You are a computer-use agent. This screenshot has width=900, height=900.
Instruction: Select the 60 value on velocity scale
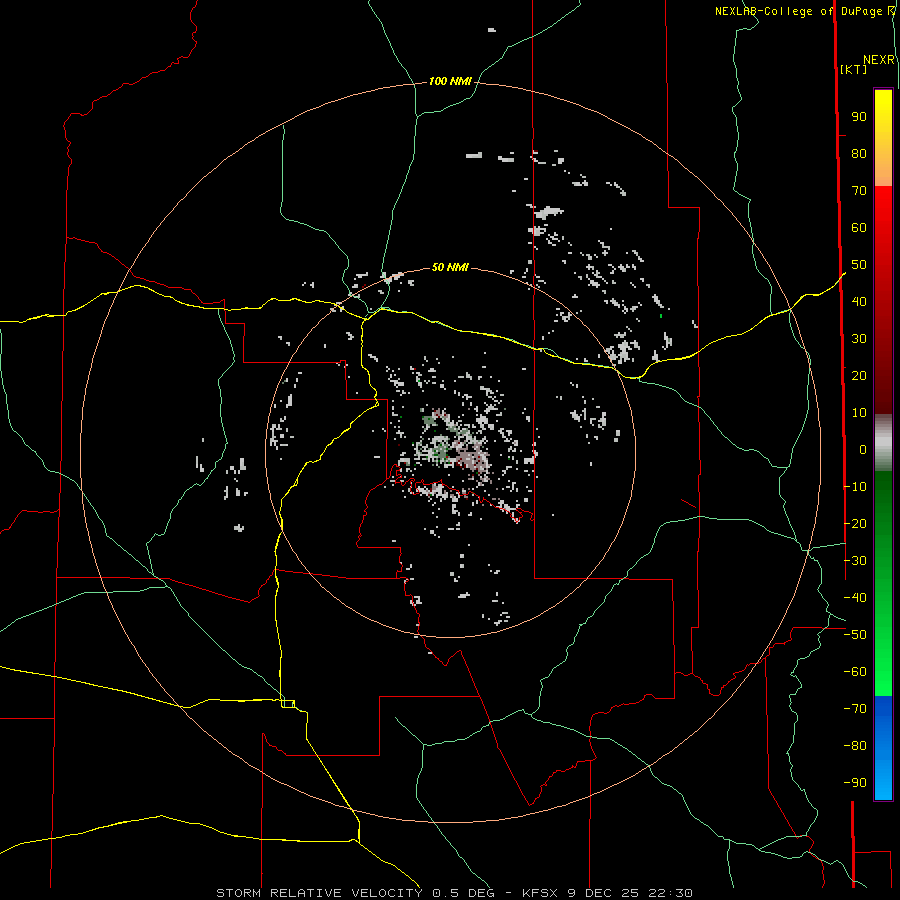click(859, 228)
